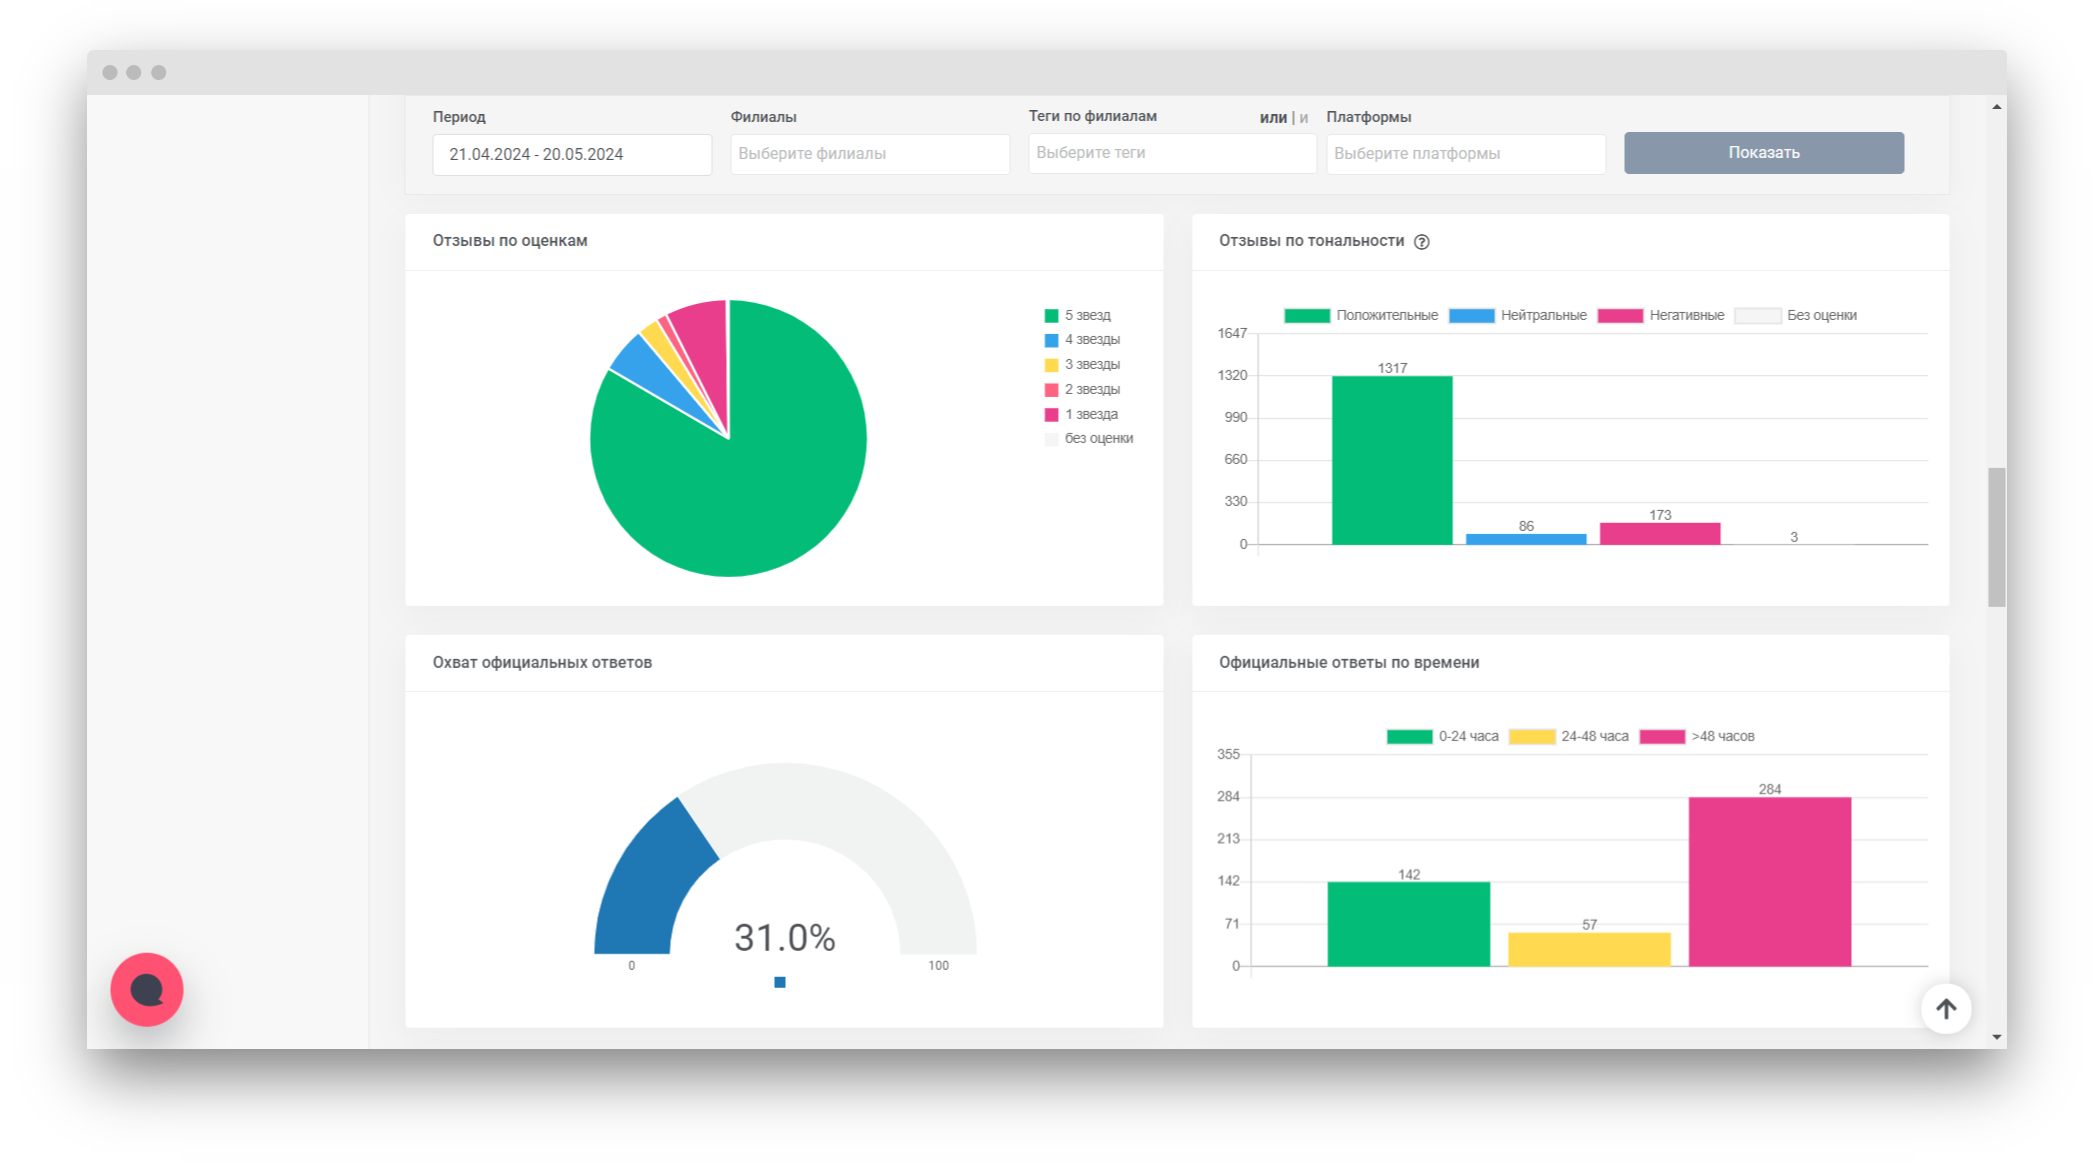Toggle '1 звезда' legend item
This screenshot has height=1173, width=2095.
[x=1081, y=414]
